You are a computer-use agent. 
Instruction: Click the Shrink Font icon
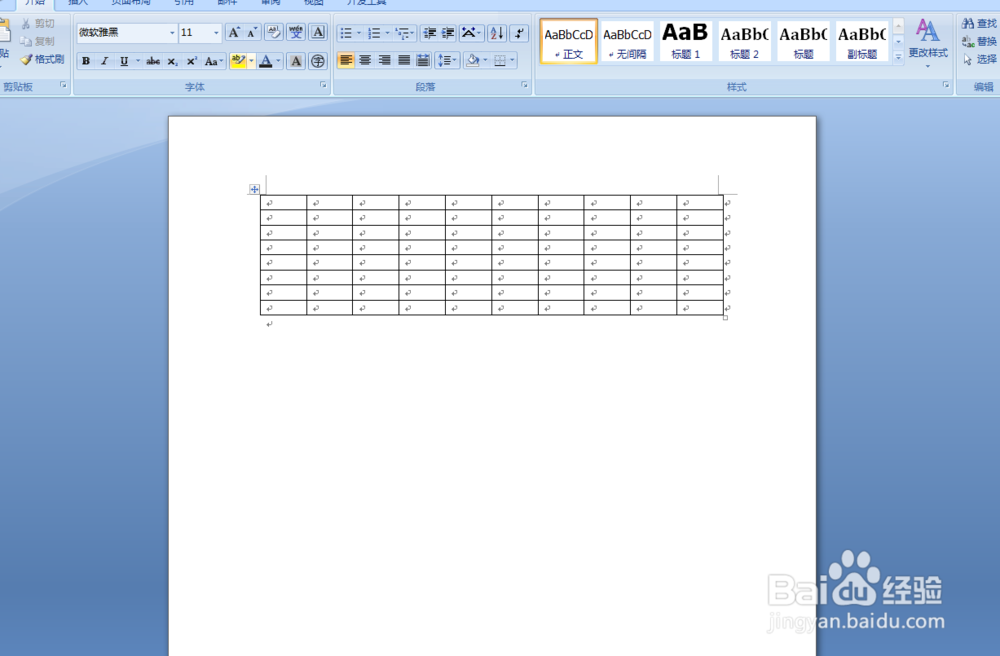point(252,33)
